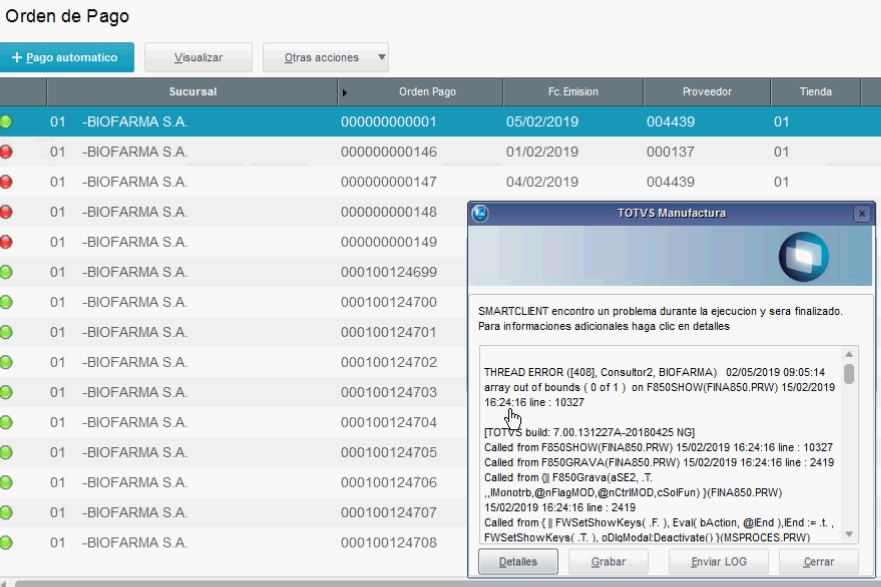The image size is (881, 587).
Task: Click provider code 000137
Action: (670, 152)
